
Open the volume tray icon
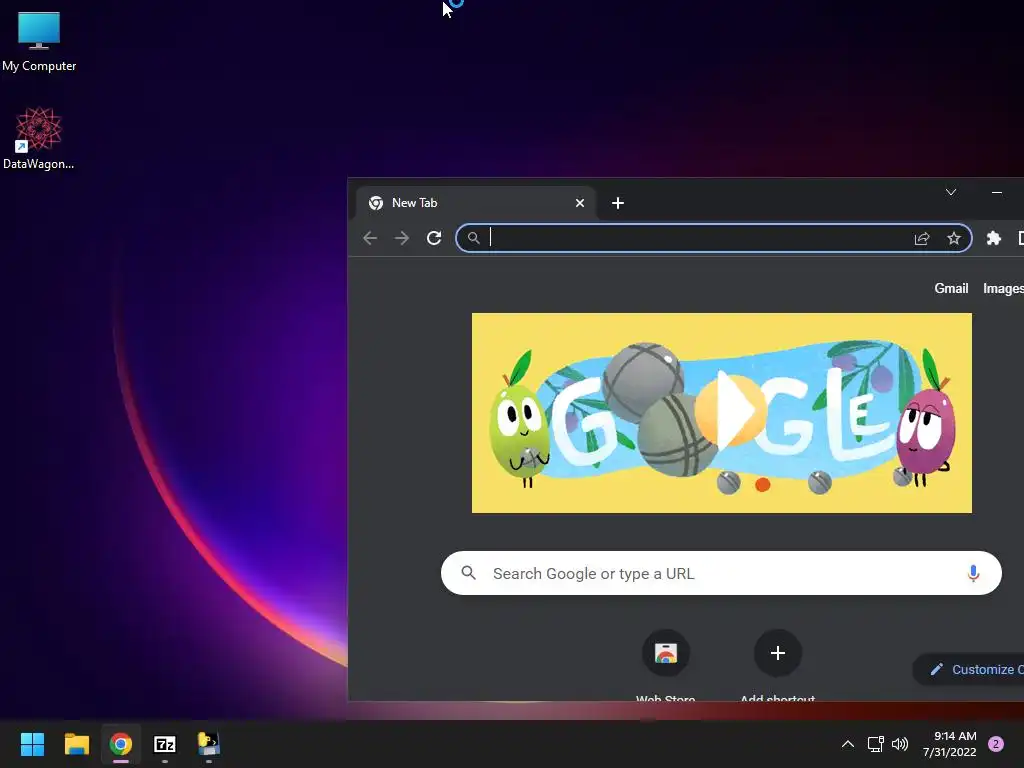900,744
